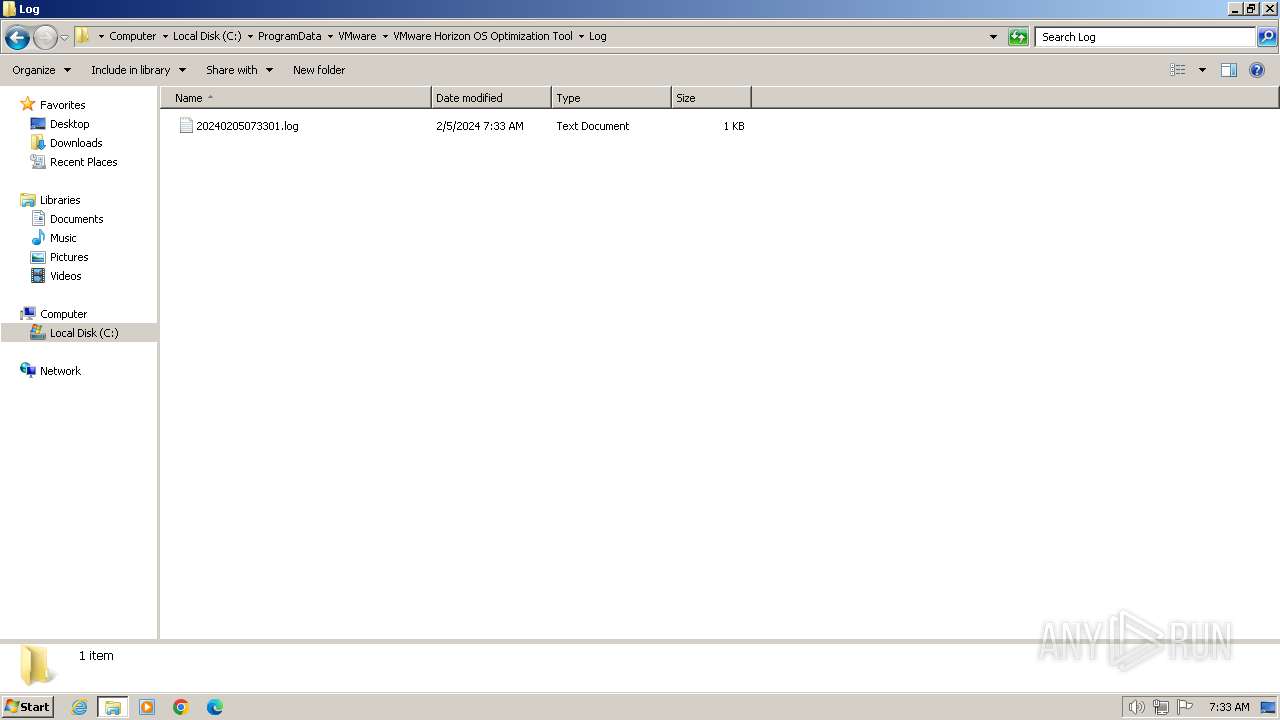Click Local Disk (C:) in breadcrumb

[207, 36]
